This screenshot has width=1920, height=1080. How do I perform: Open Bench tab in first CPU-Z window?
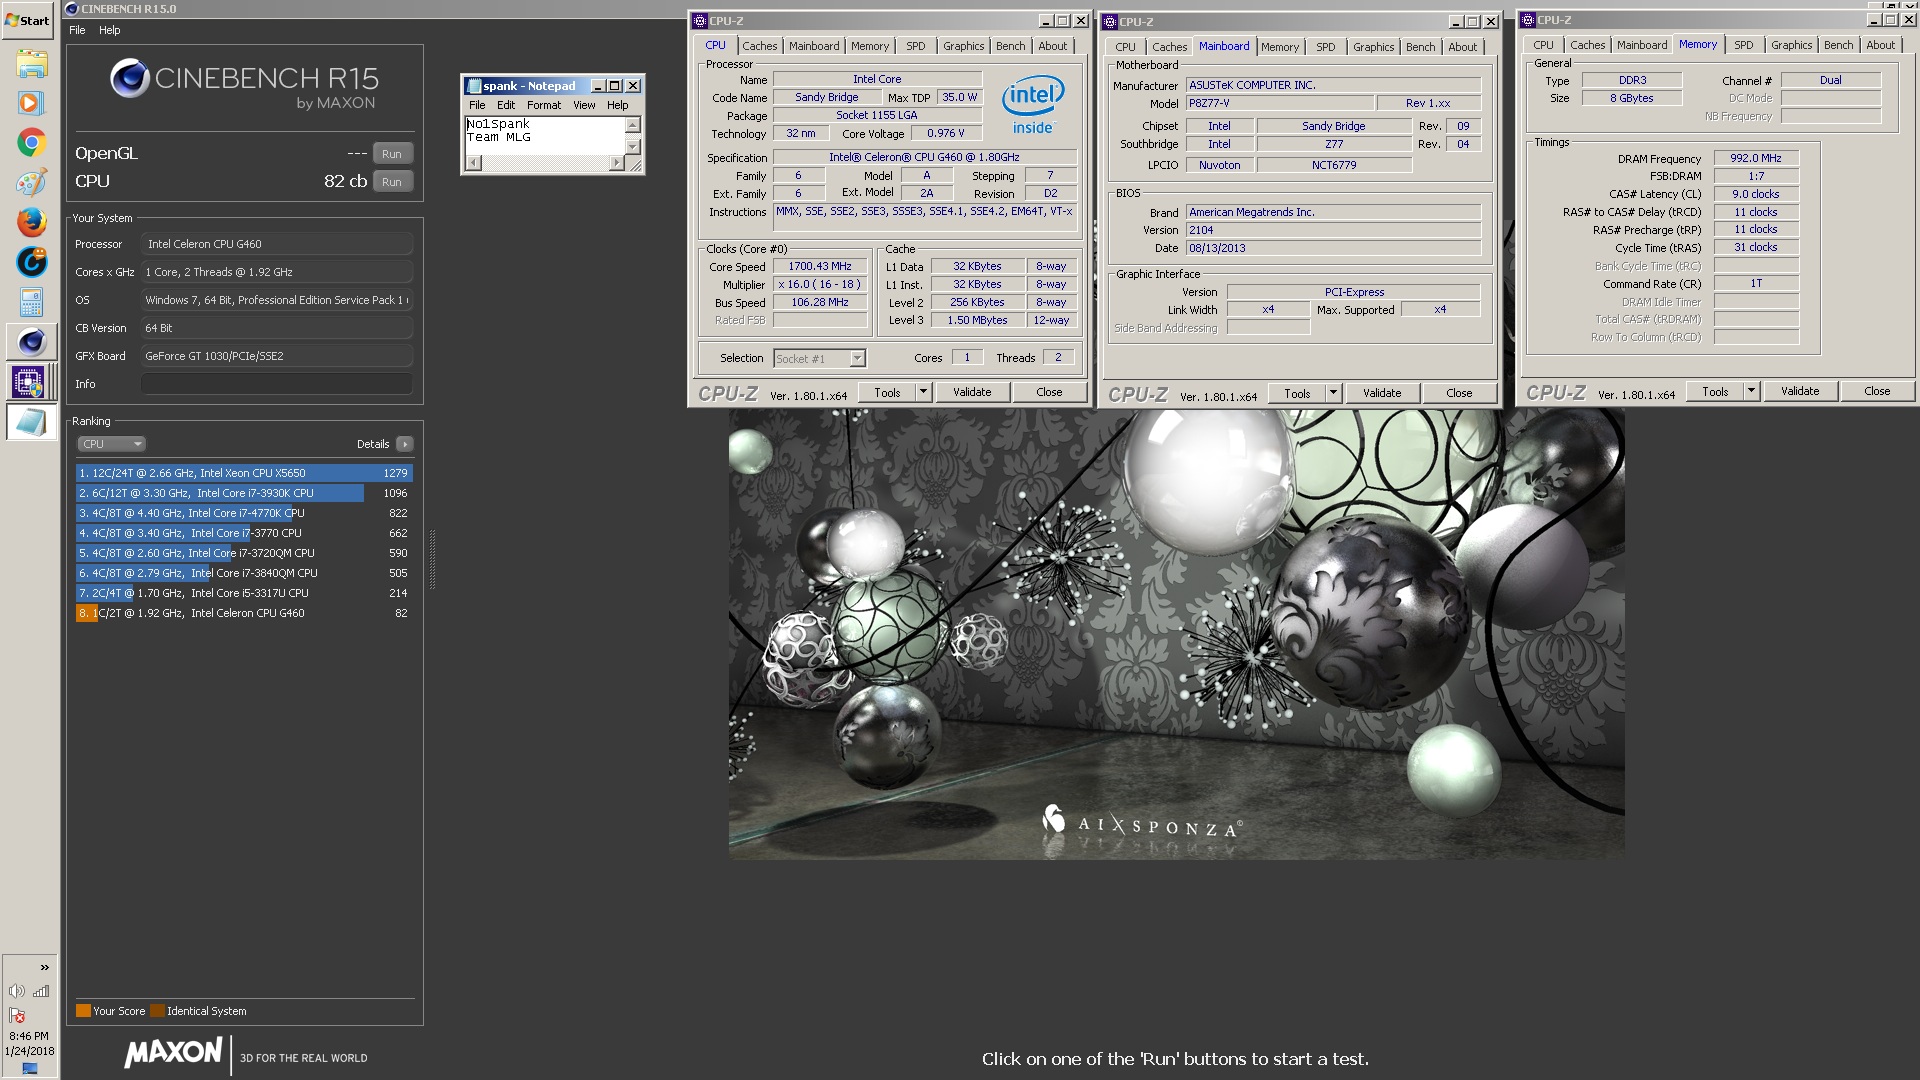coord(1010,46)
